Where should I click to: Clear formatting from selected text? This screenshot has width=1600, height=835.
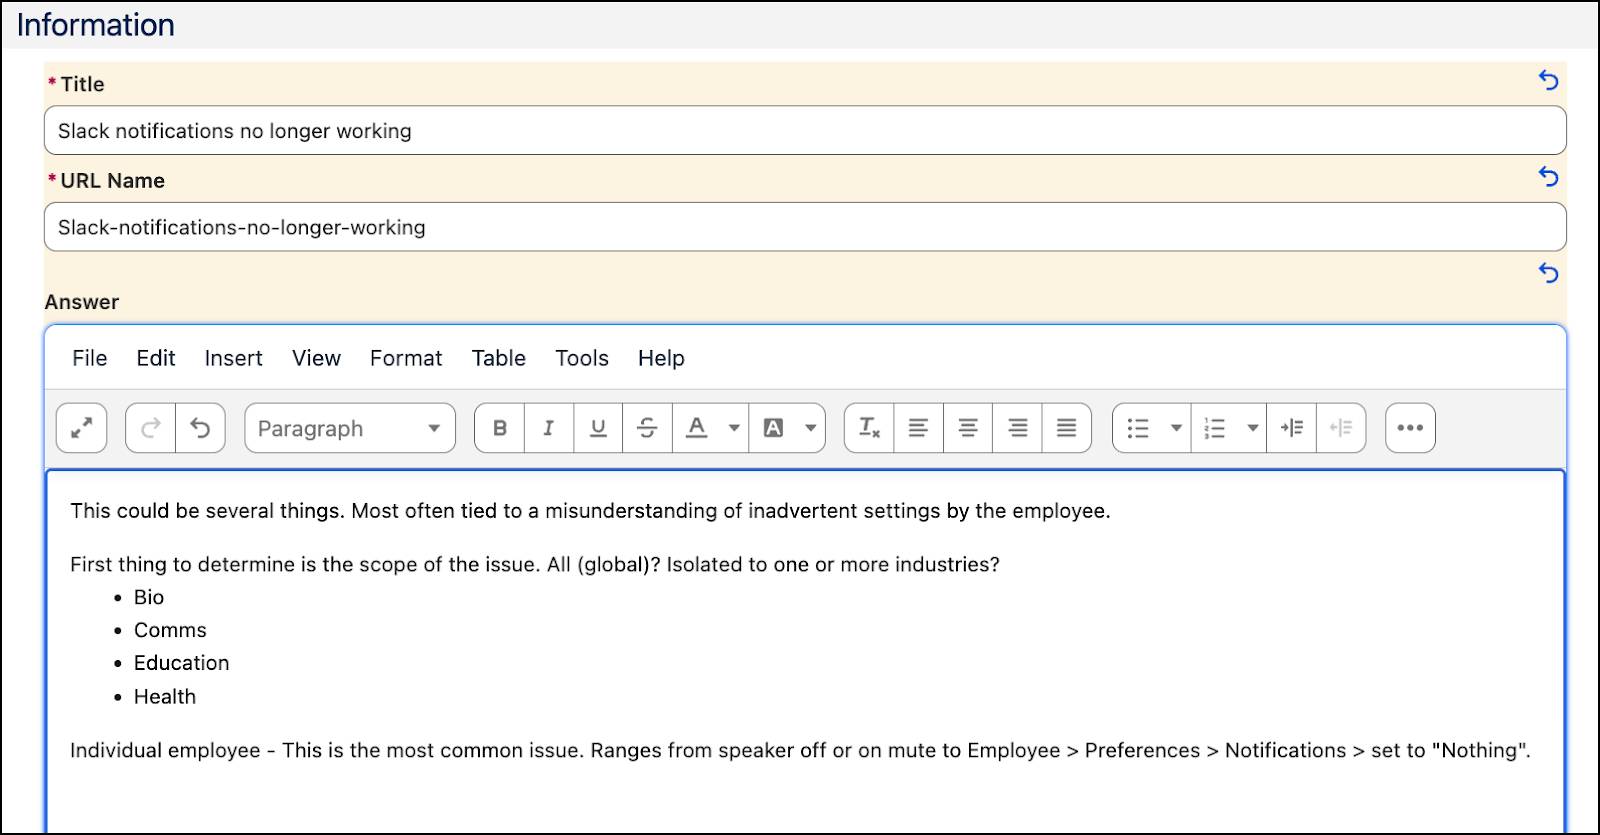[869, 428]
